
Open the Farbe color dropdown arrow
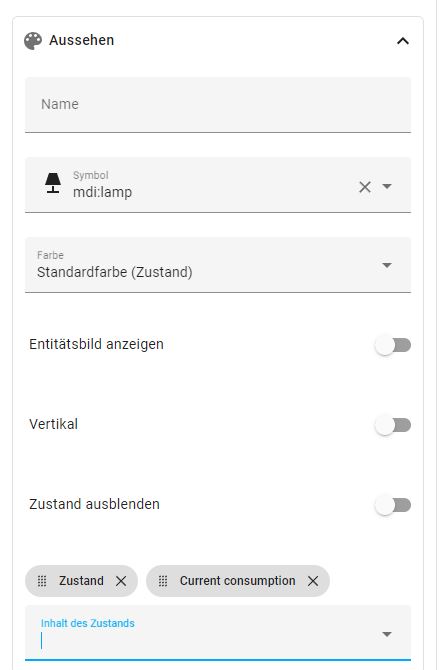387,265
